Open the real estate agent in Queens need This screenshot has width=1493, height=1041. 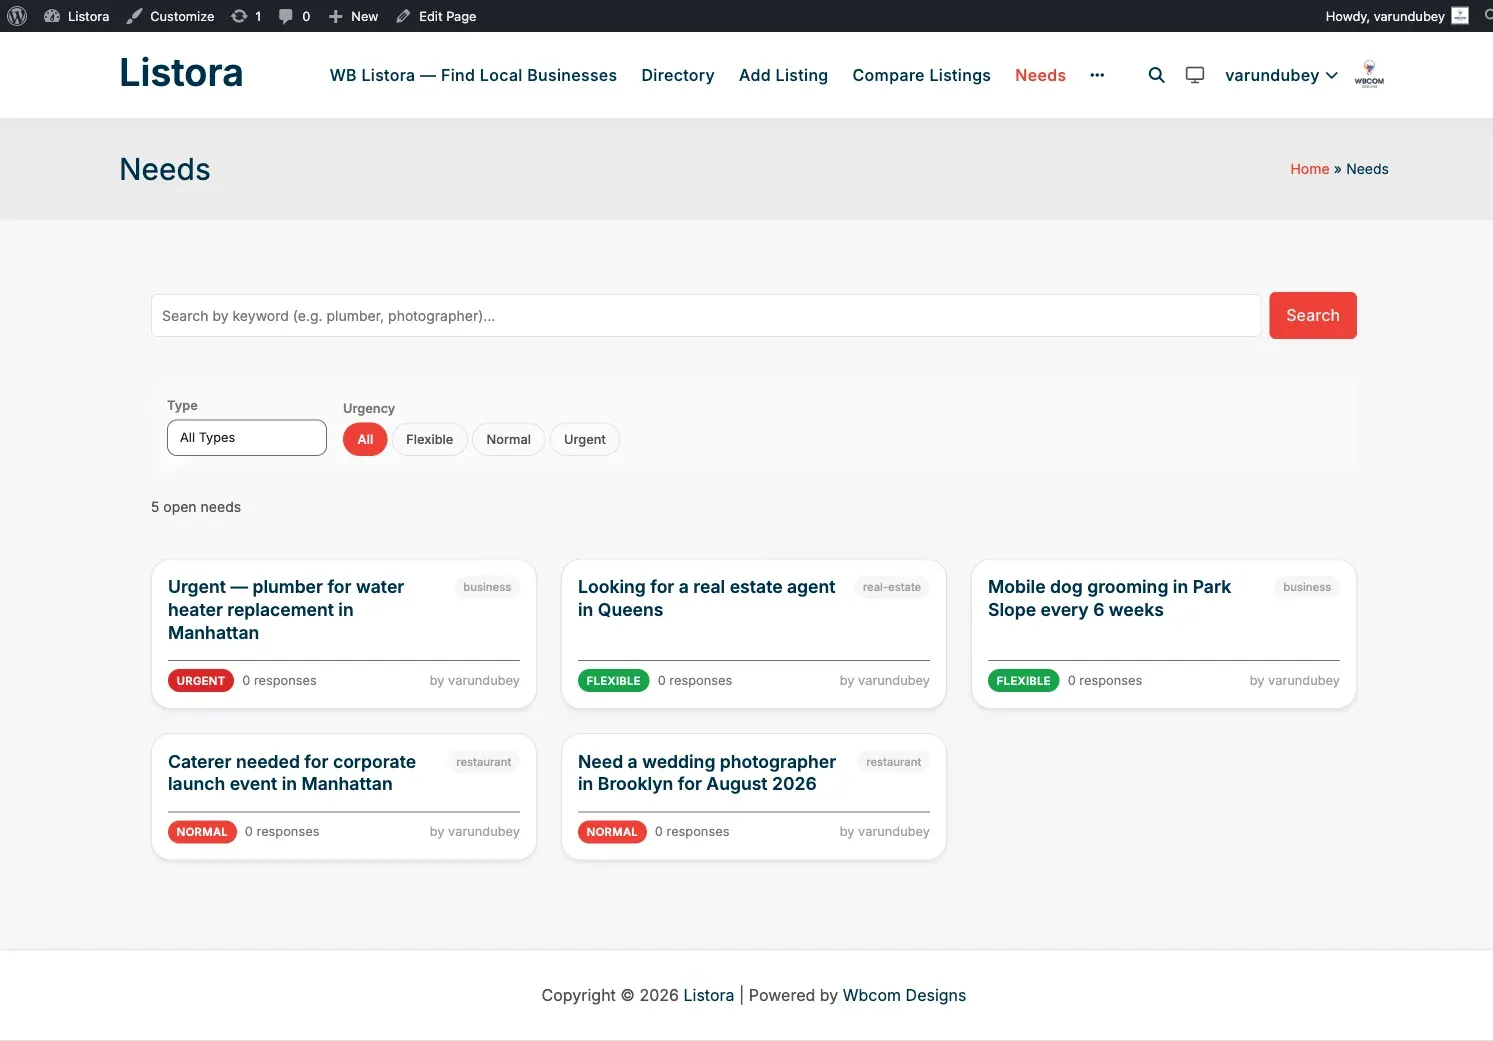[x=706, y=598]
